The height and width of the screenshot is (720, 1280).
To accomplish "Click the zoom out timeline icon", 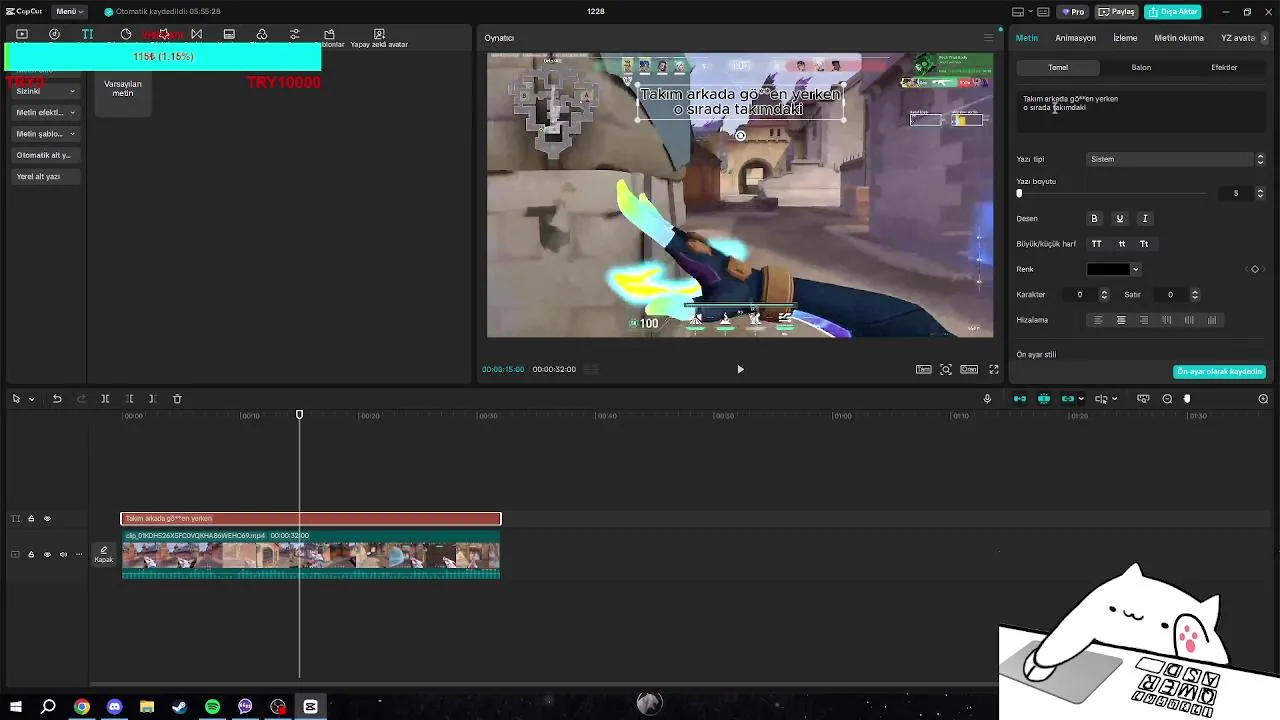I will (x=1167, y=399).
